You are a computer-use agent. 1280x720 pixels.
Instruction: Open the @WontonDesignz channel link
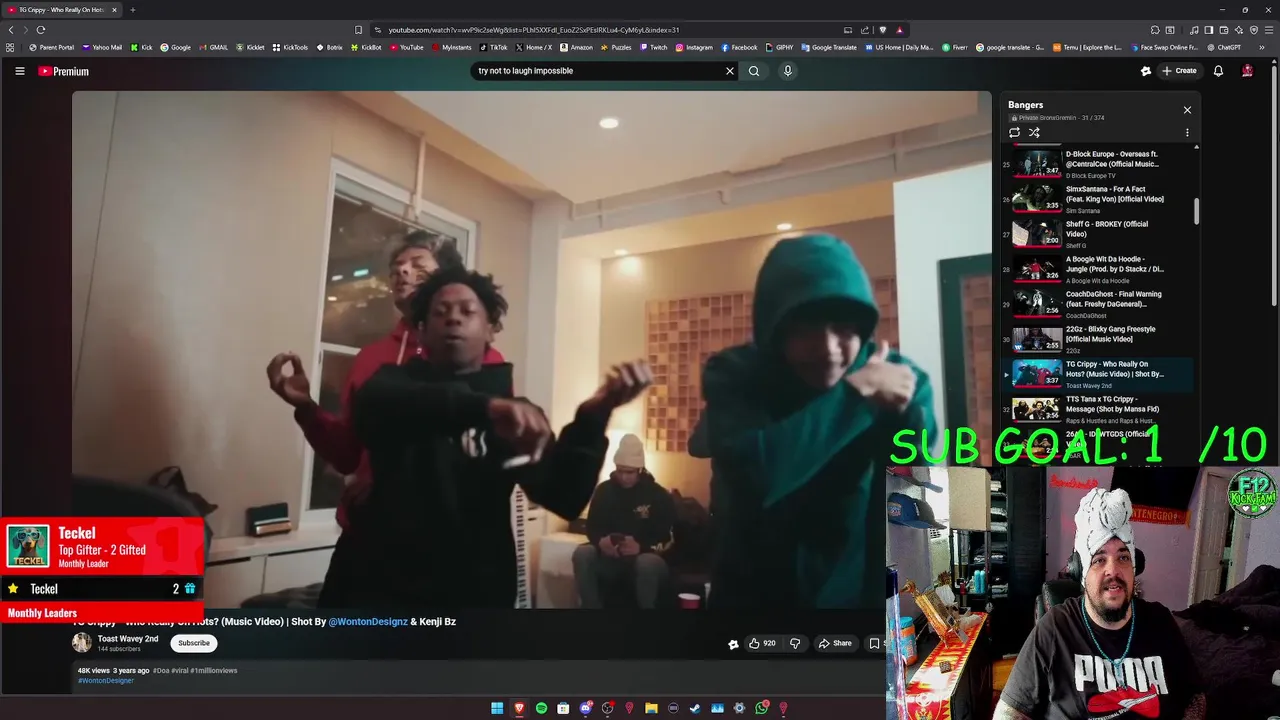click(368, 621)
